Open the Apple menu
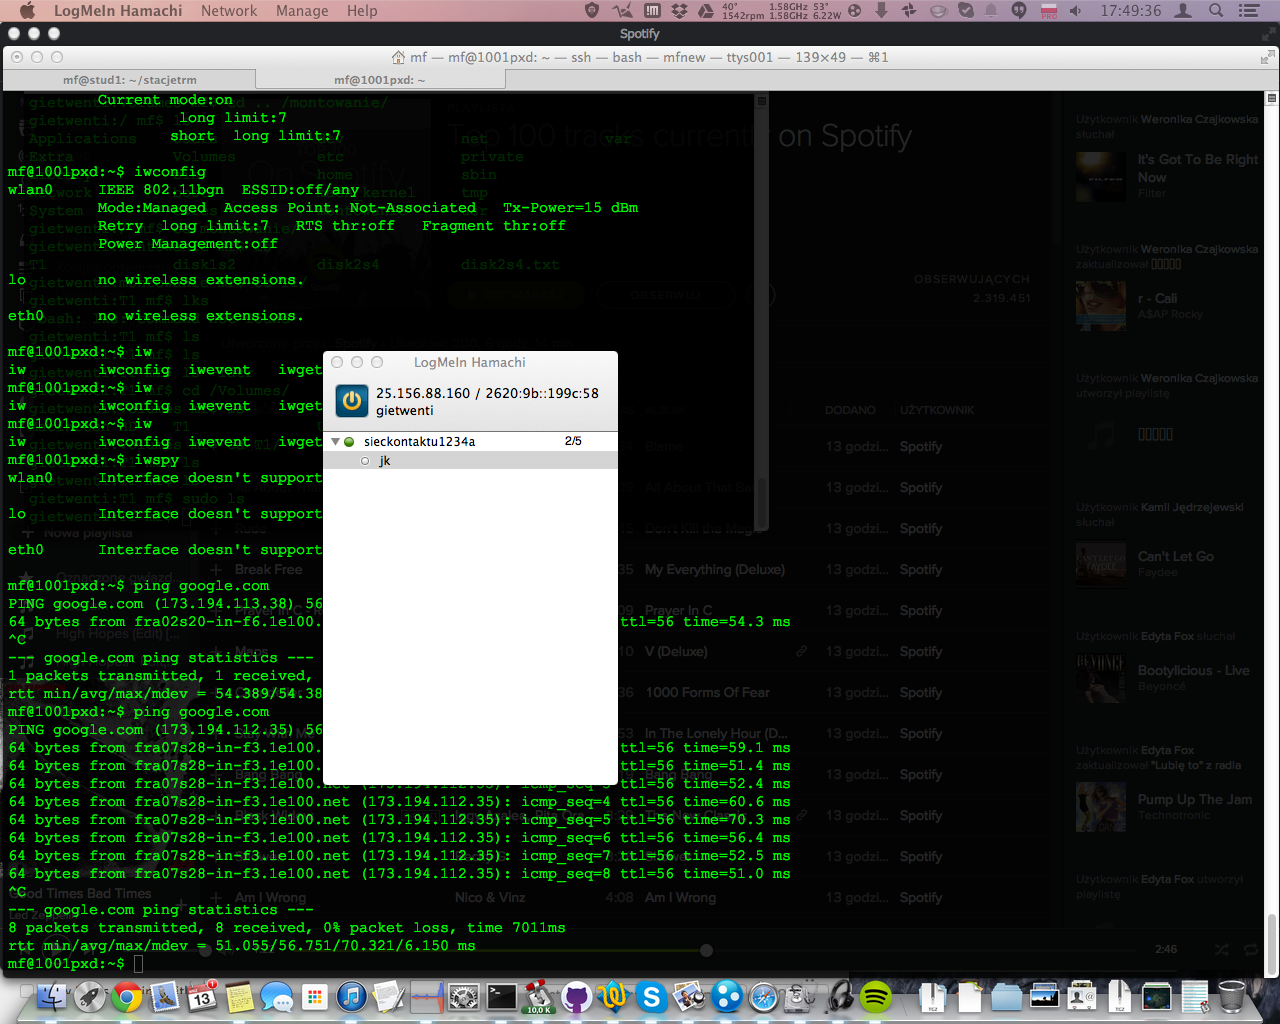Screen dimensions: 1280x1024 [27, 11]
